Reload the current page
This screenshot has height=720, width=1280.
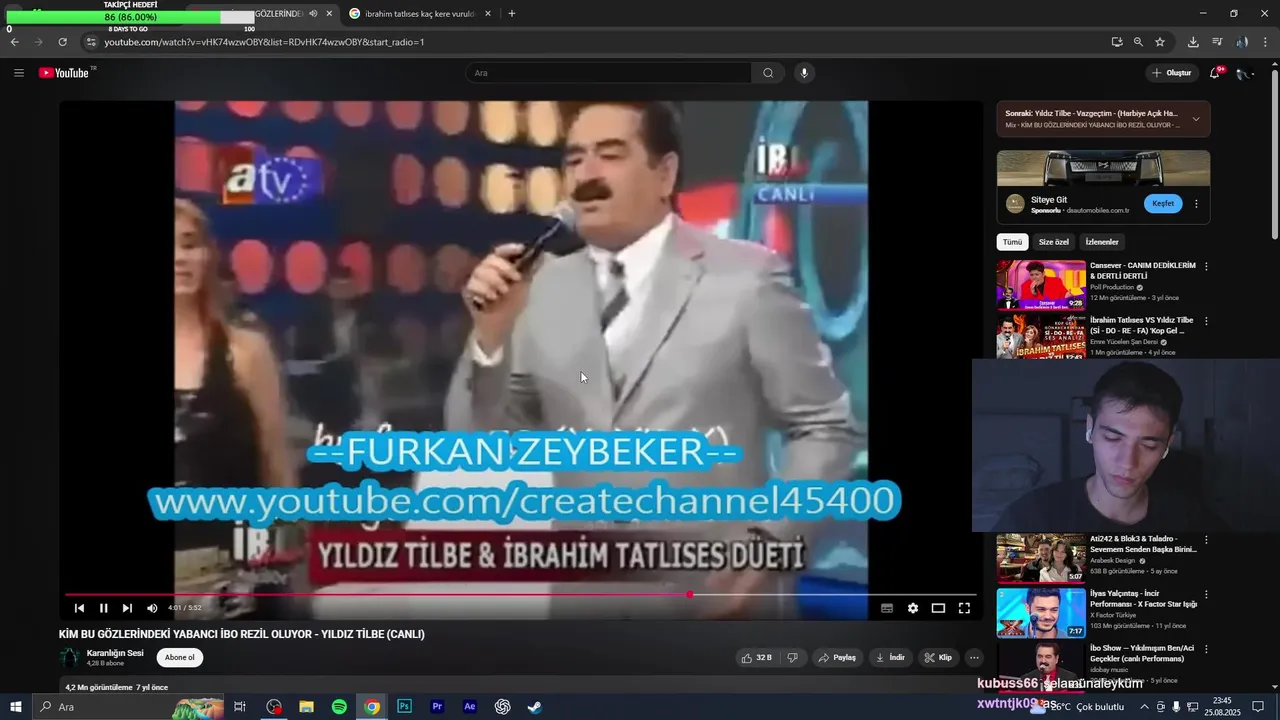[62, 42]
